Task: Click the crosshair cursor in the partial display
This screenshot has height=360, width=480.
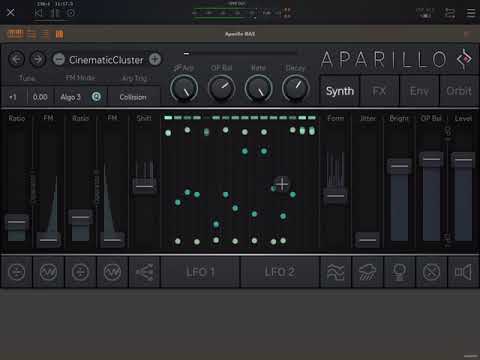Action: point(282,184)
